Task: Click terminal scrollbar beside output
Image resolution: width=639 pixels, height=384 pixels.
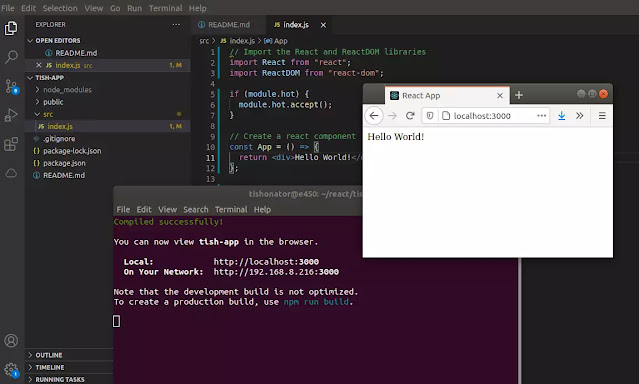Action: [520, 320]
